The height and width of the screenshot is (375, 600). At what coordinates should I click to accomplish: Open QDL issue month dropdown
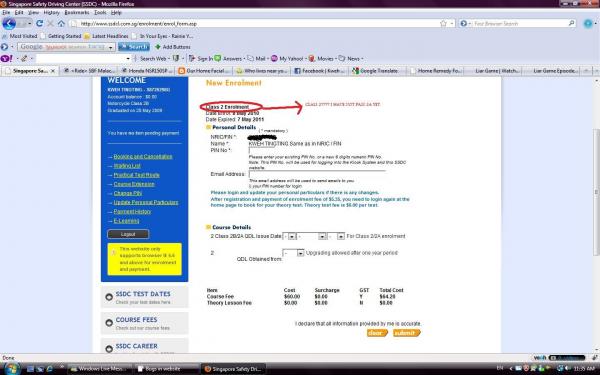coord(312,236)
